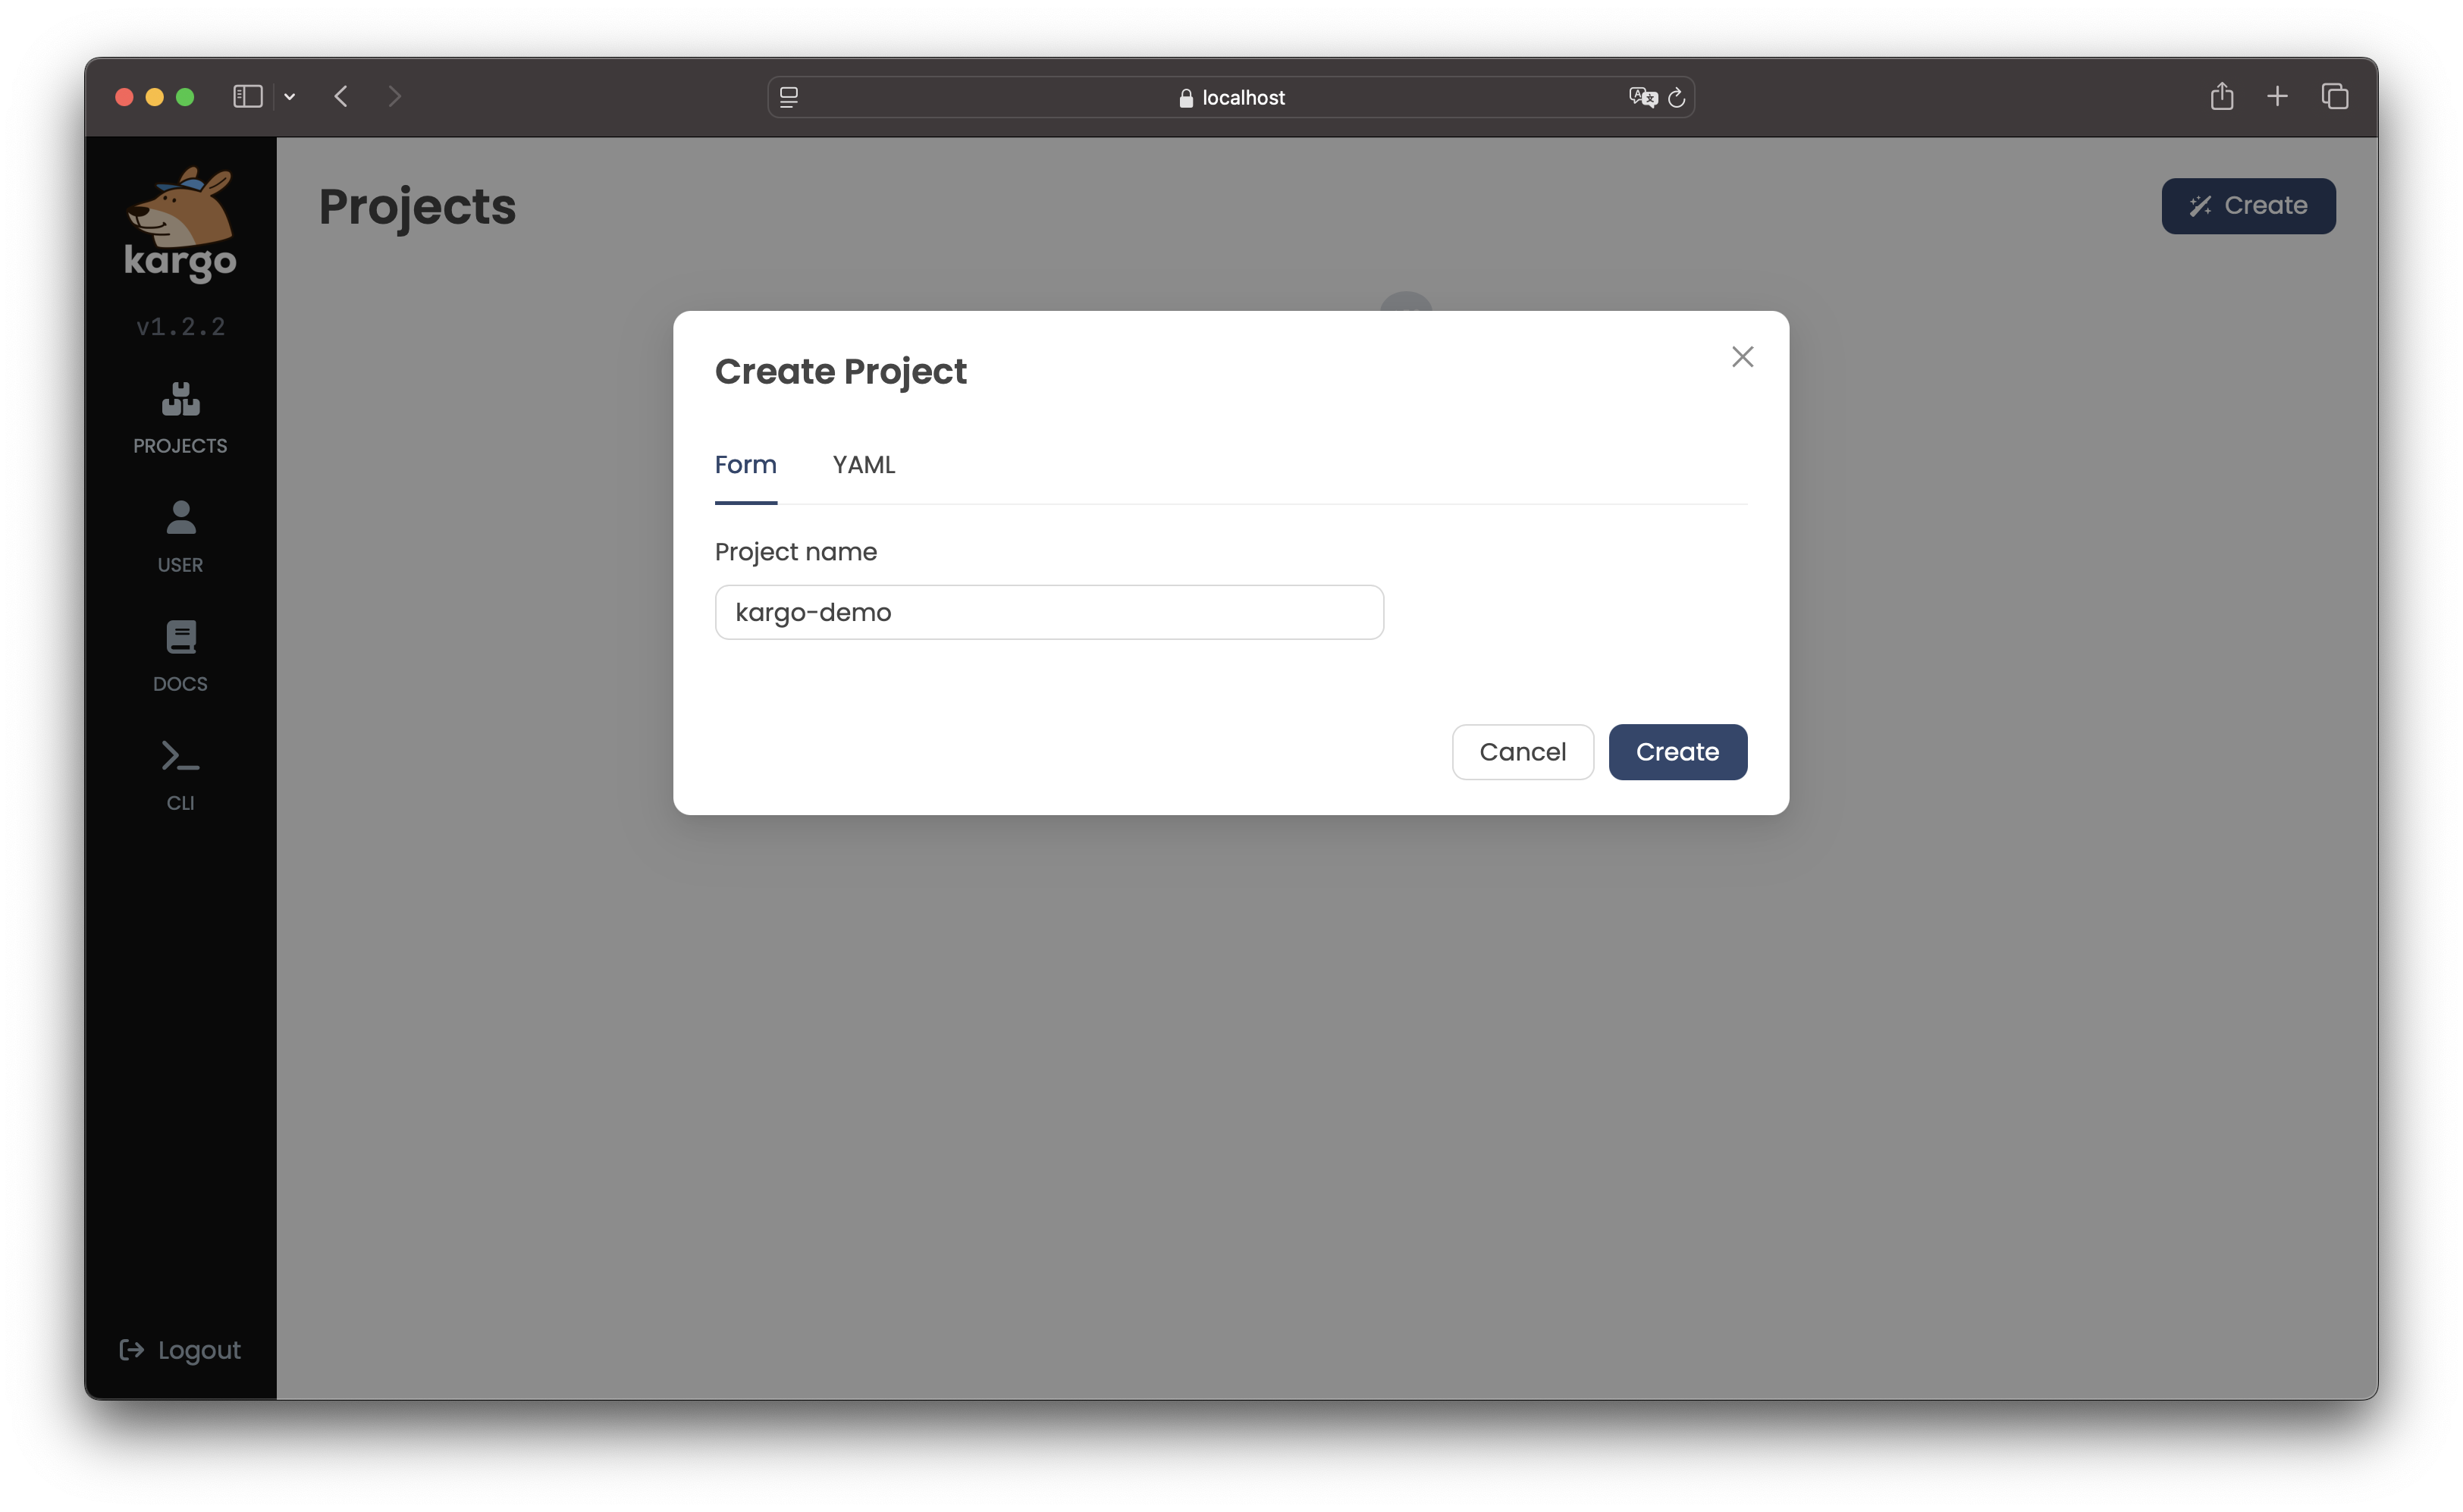Reload the page in Safari
The height and width of the screenshot is (1512, 2463).
tap(1676, 97)
